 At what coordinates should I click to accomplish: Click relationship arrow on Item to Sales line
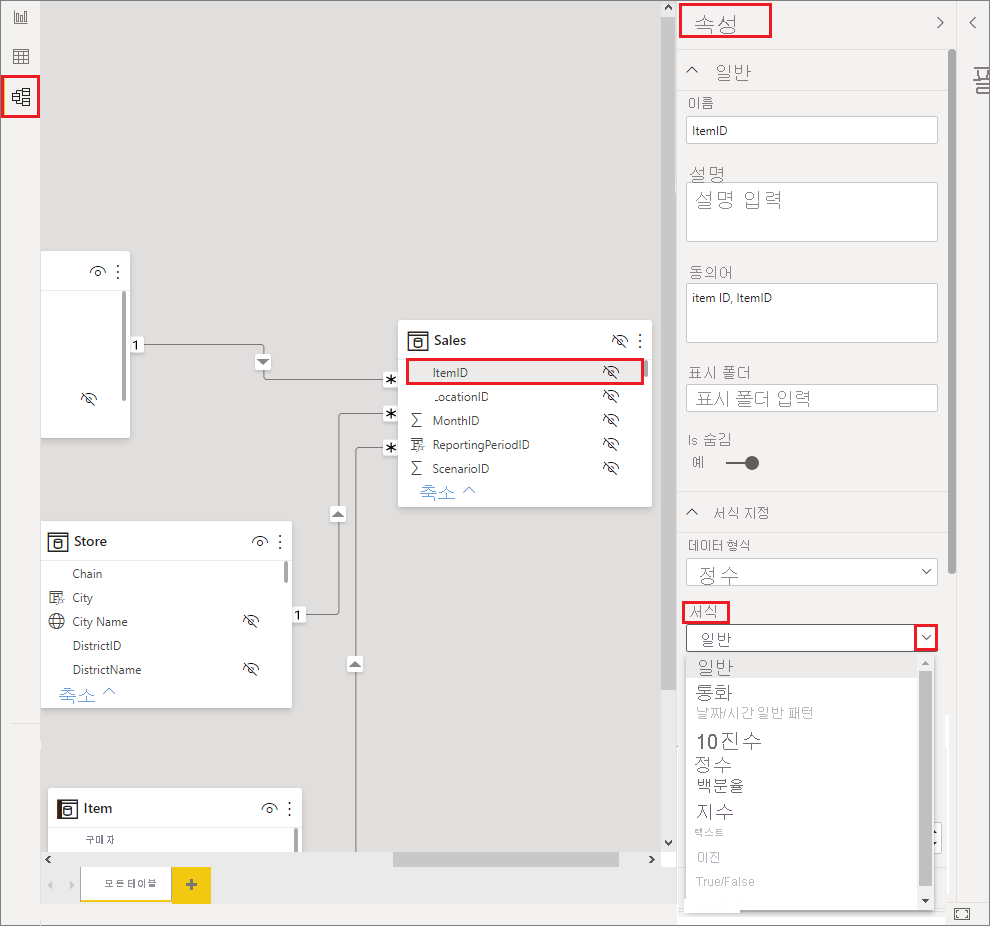tap(355, 664)
